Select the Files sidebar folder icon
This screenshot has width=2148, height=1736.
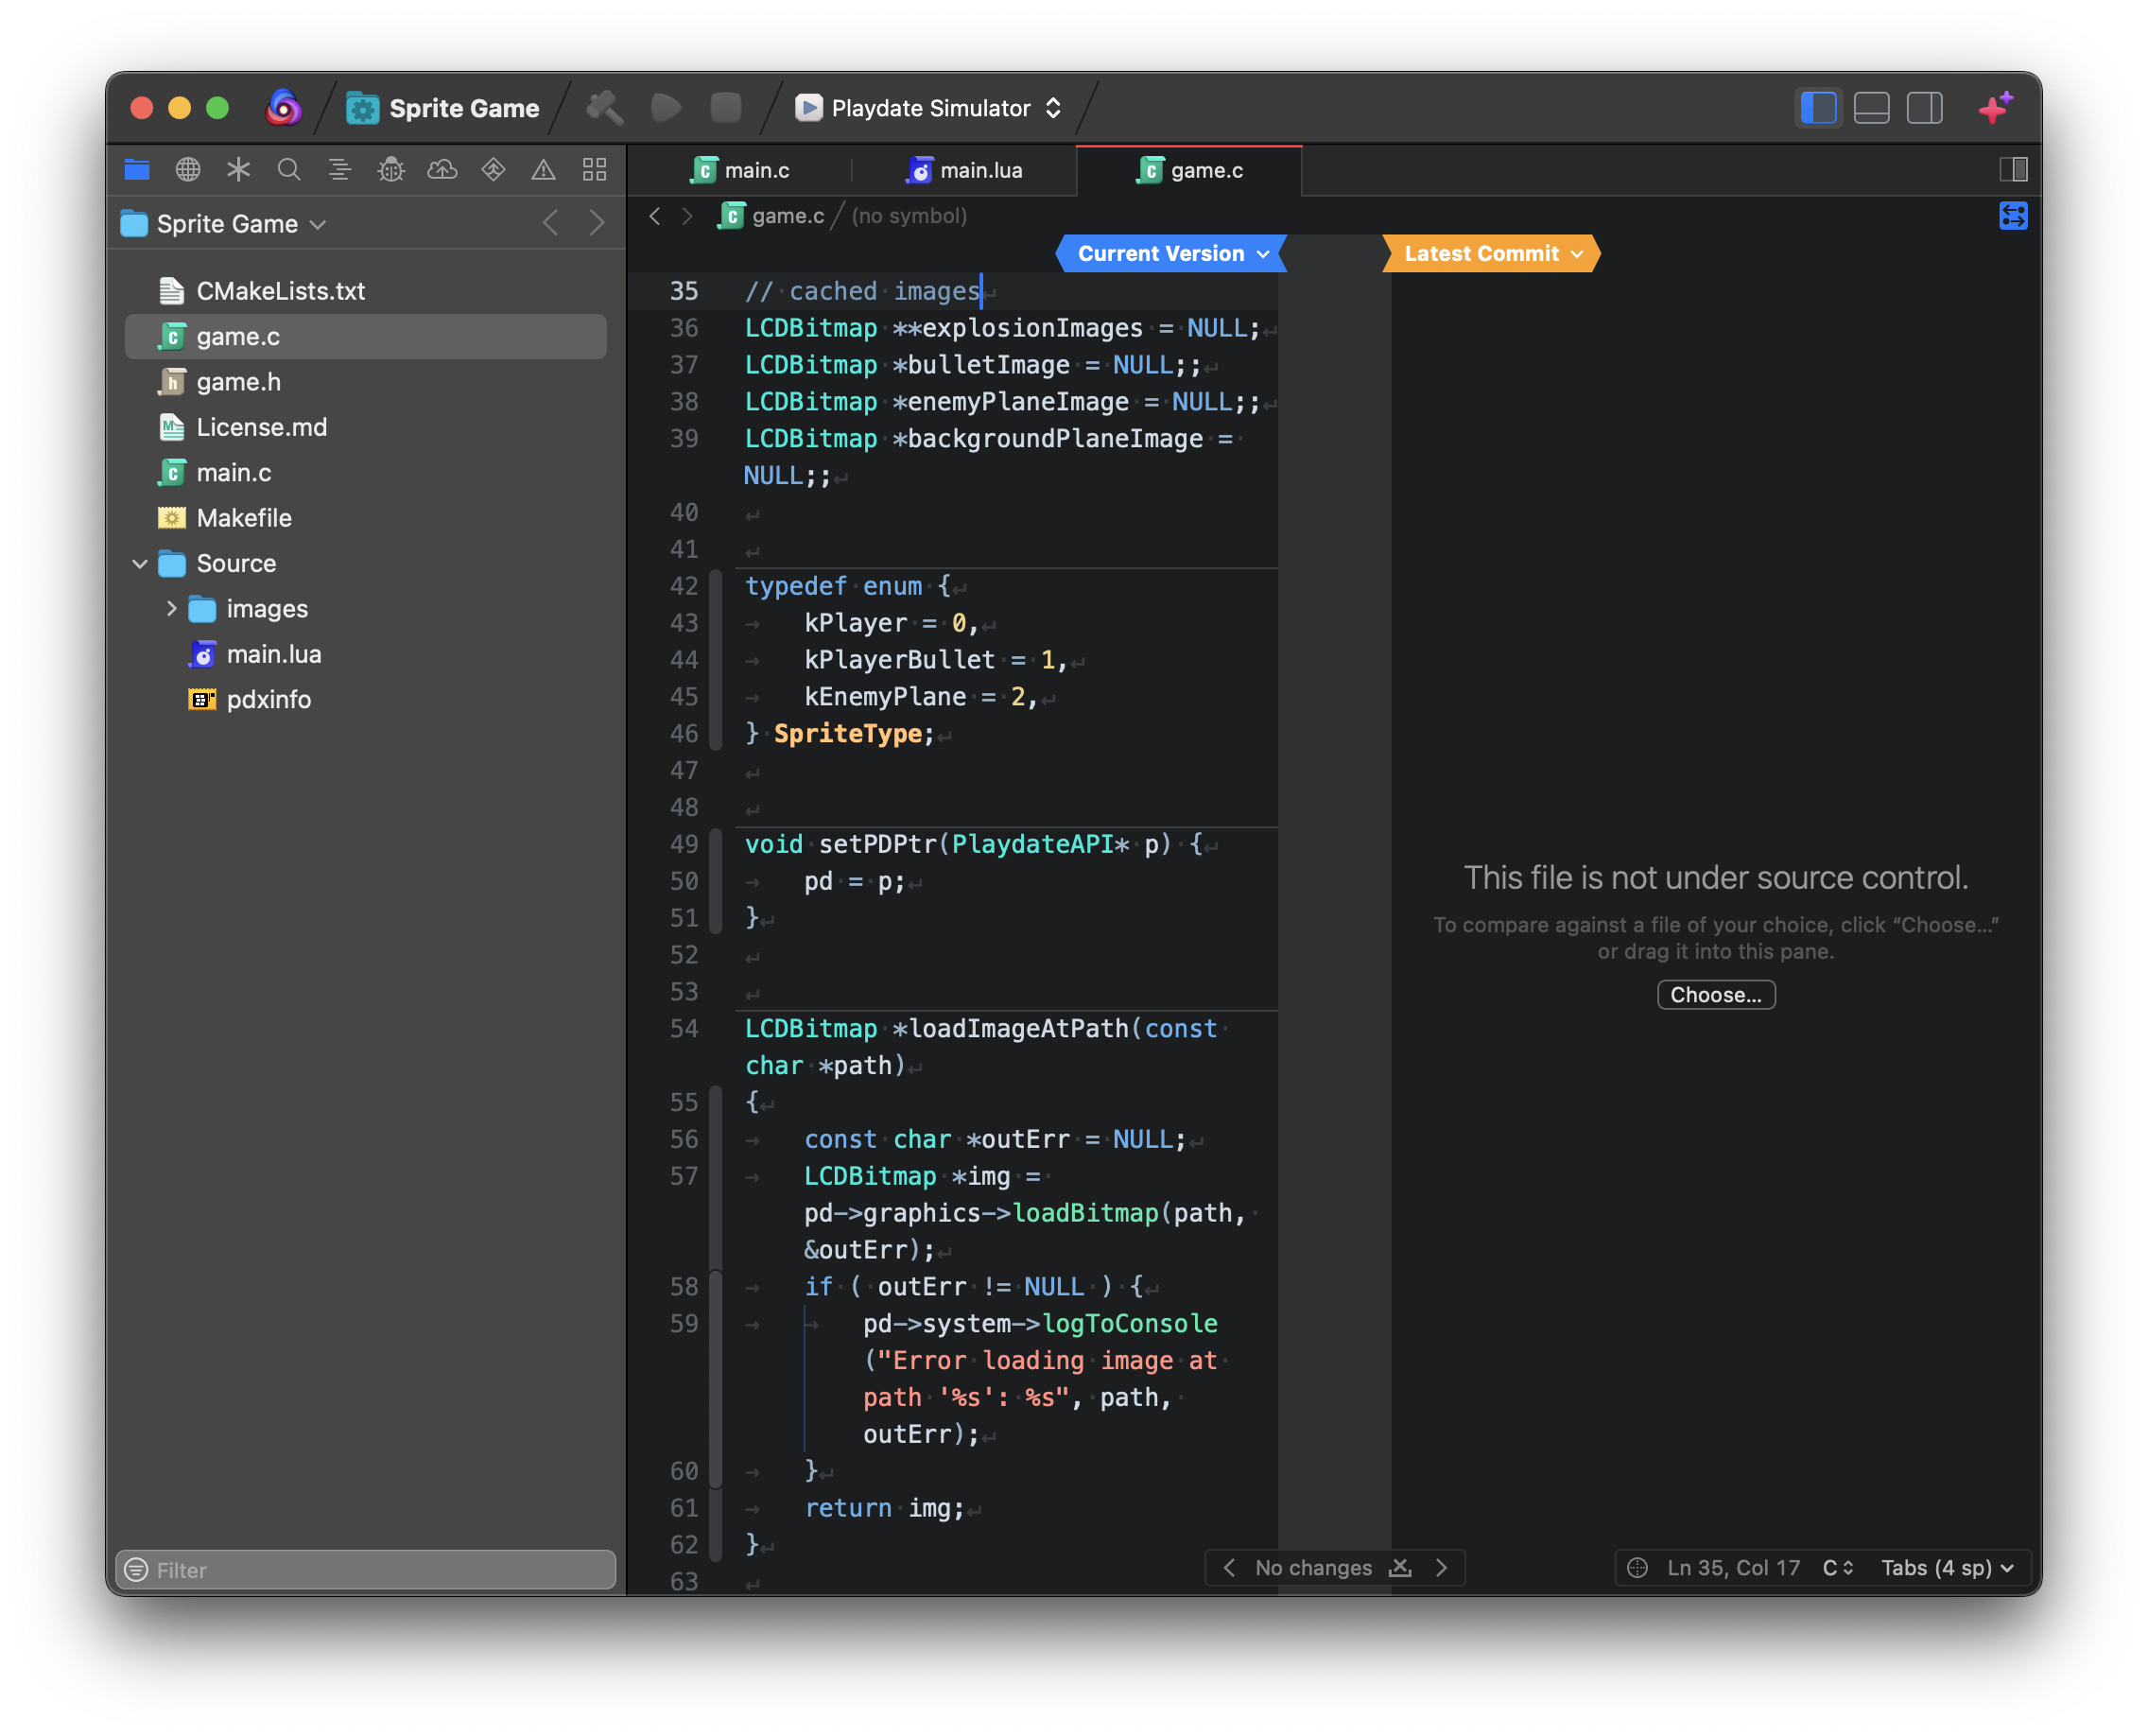pos(137,170)
